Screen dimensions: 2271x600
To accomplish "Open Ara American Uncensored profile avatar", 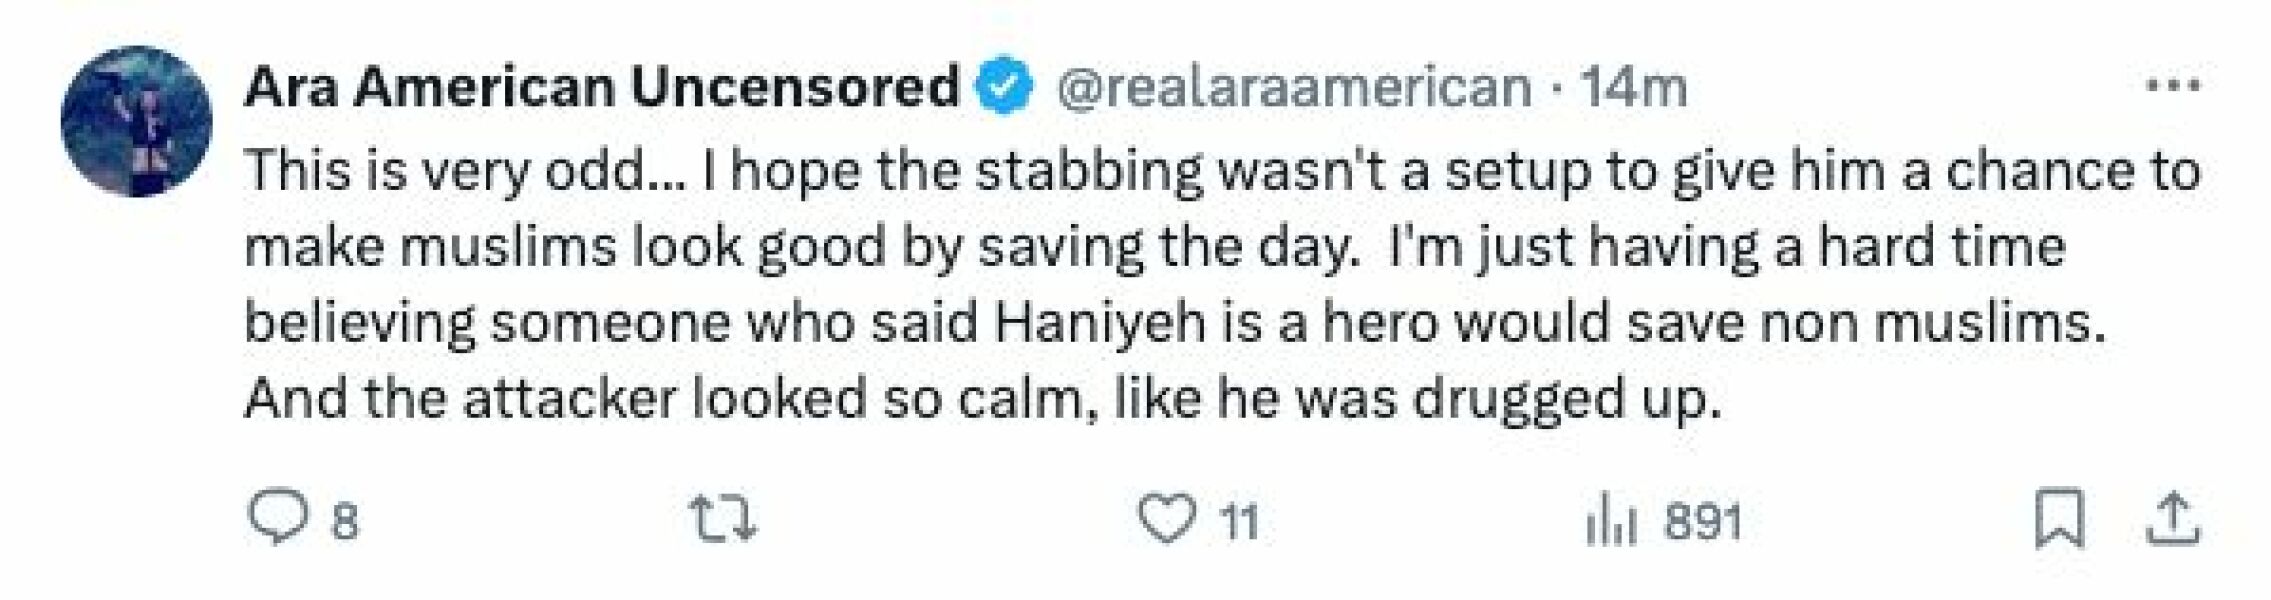I will click(136, 121).
